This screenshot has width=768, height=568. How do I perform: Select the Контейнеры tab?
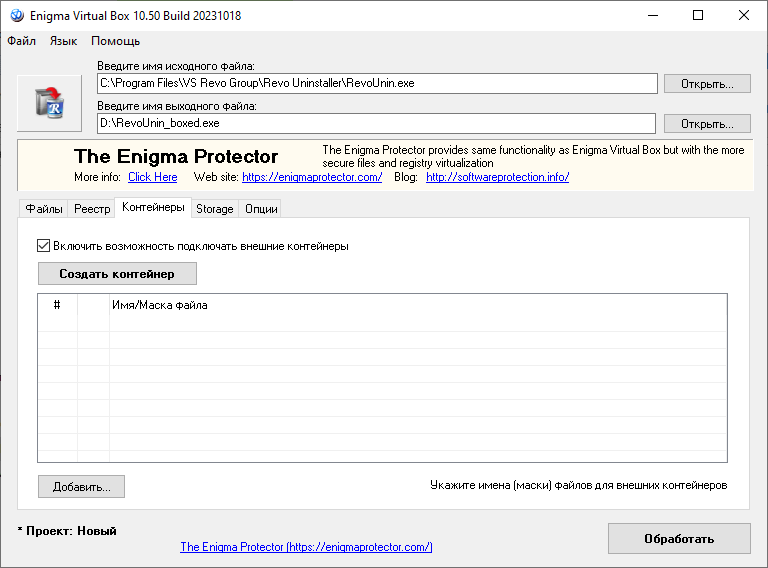(x=153, y=208)
